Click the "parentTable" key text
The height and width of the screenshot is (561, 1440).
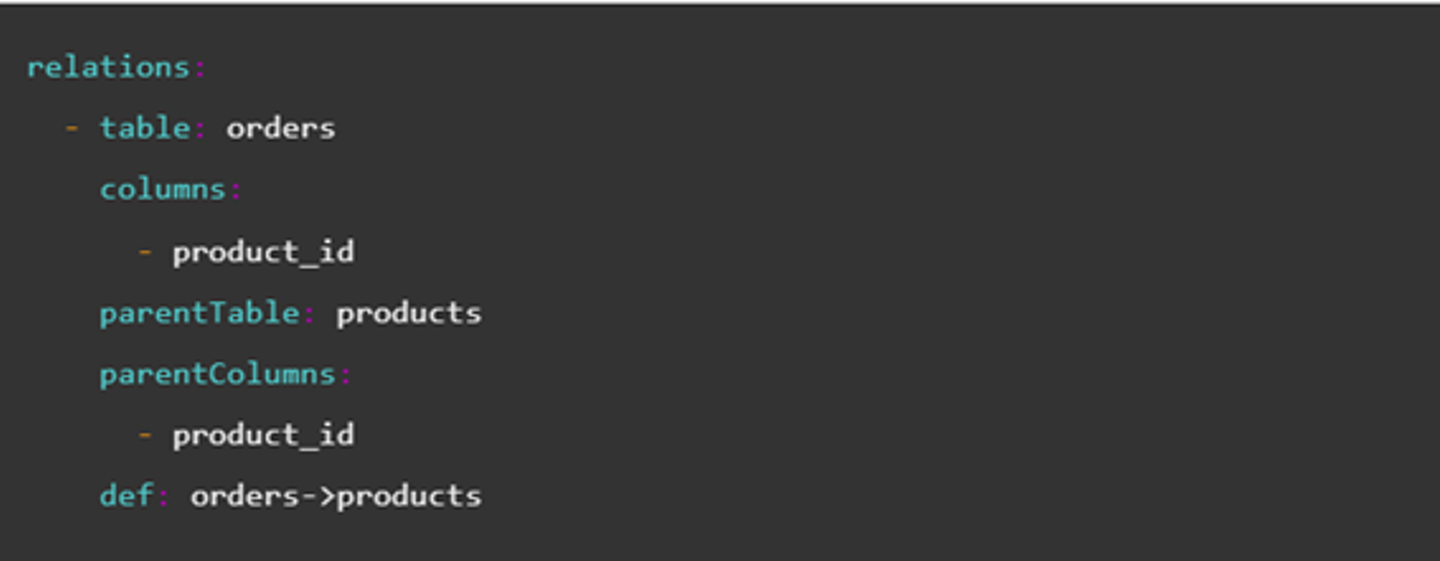[199, 313]
